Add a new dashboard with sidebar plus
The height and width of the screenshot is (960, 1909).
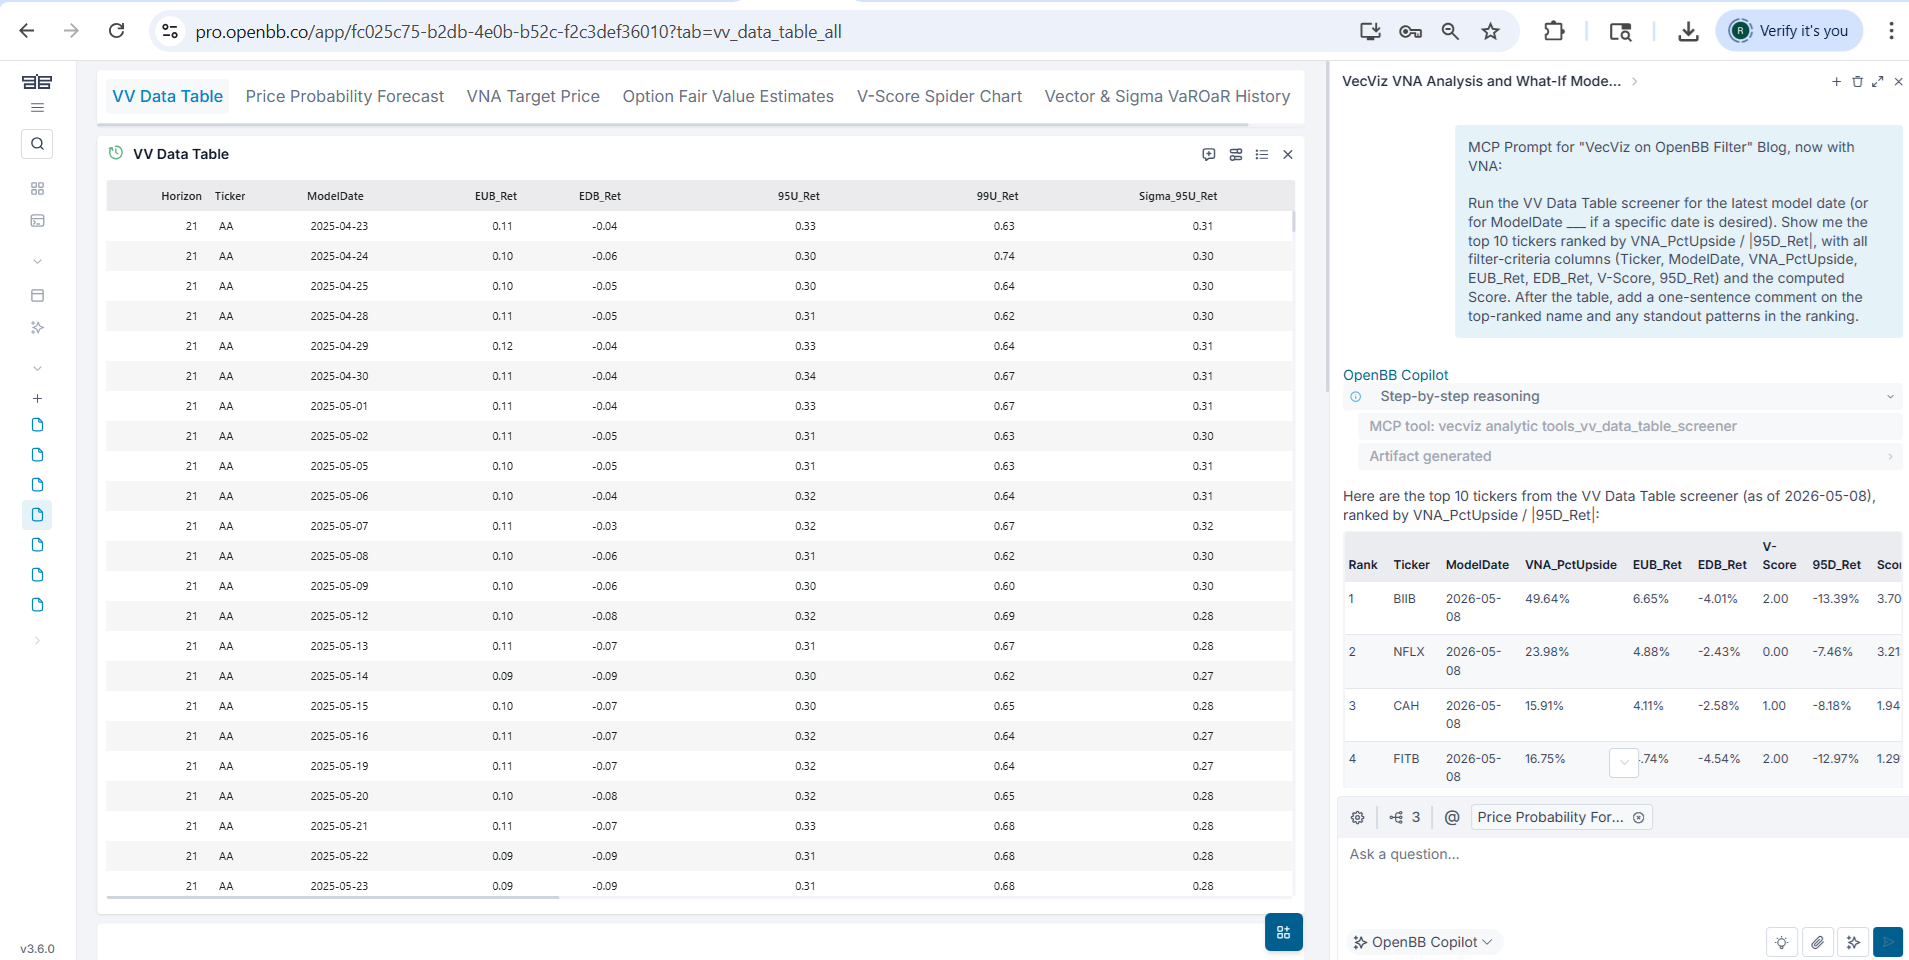point(37,398)
